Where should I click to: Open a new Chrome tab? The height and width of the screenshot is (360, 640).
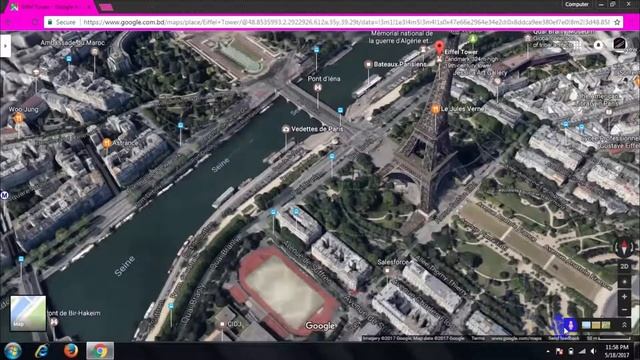[106, 7]
